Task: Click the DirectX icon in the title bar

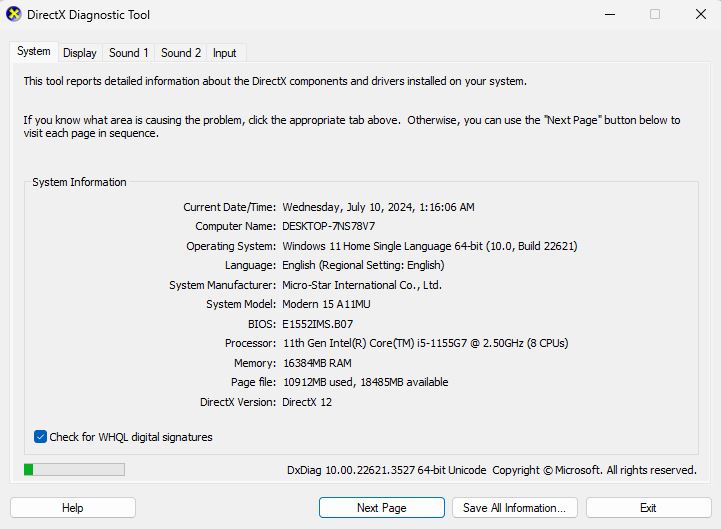Action: point(14,15)
